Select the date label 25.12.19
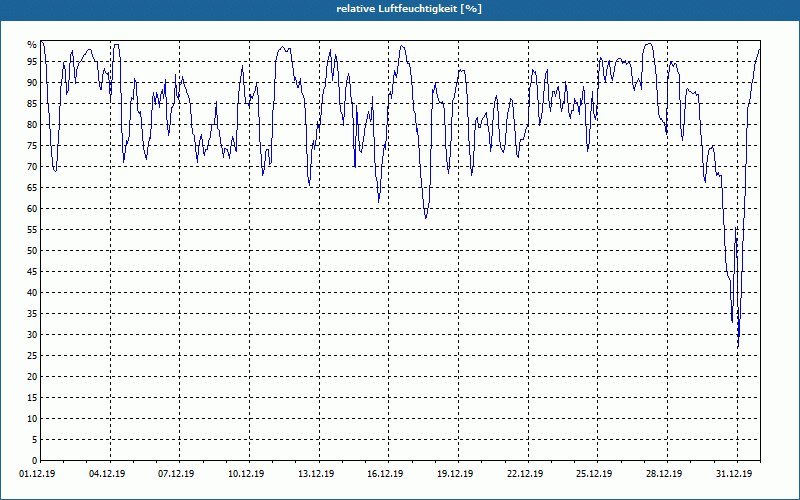This screenshot has height=500, width=800. click(x=594, y=474)
